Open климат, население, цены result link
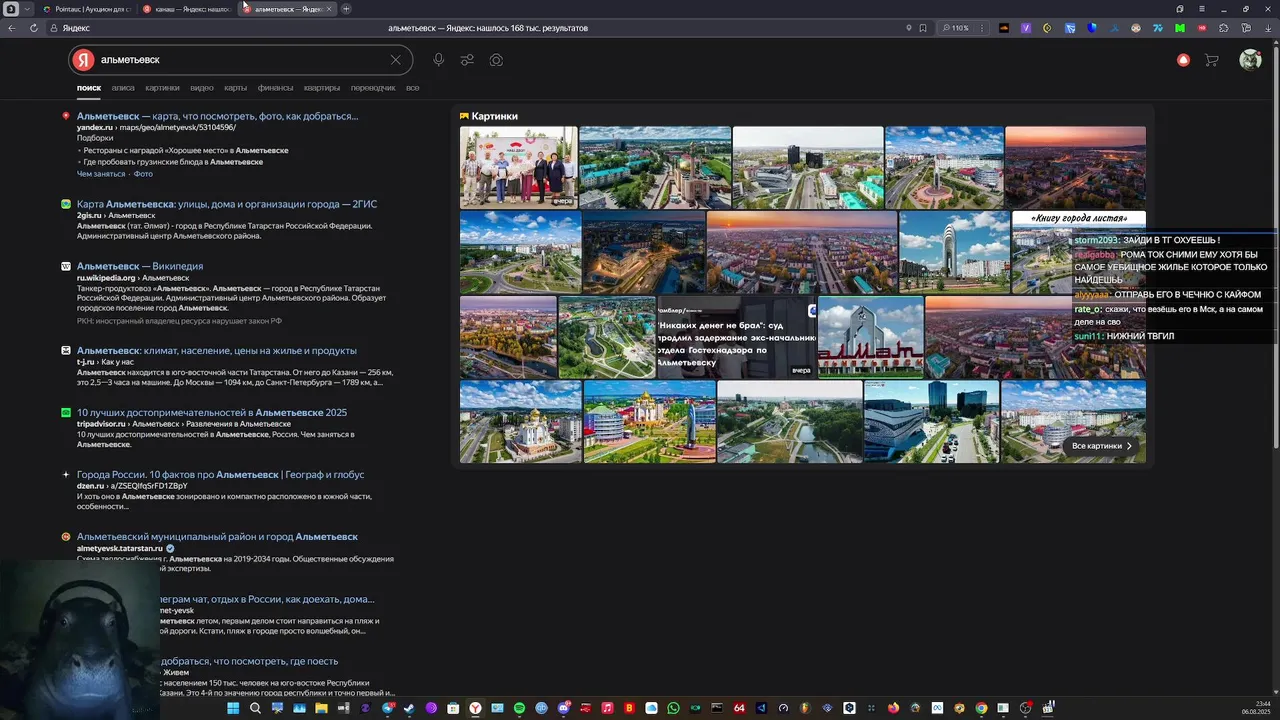This screenshot has width=1280, height=720. 216,351
